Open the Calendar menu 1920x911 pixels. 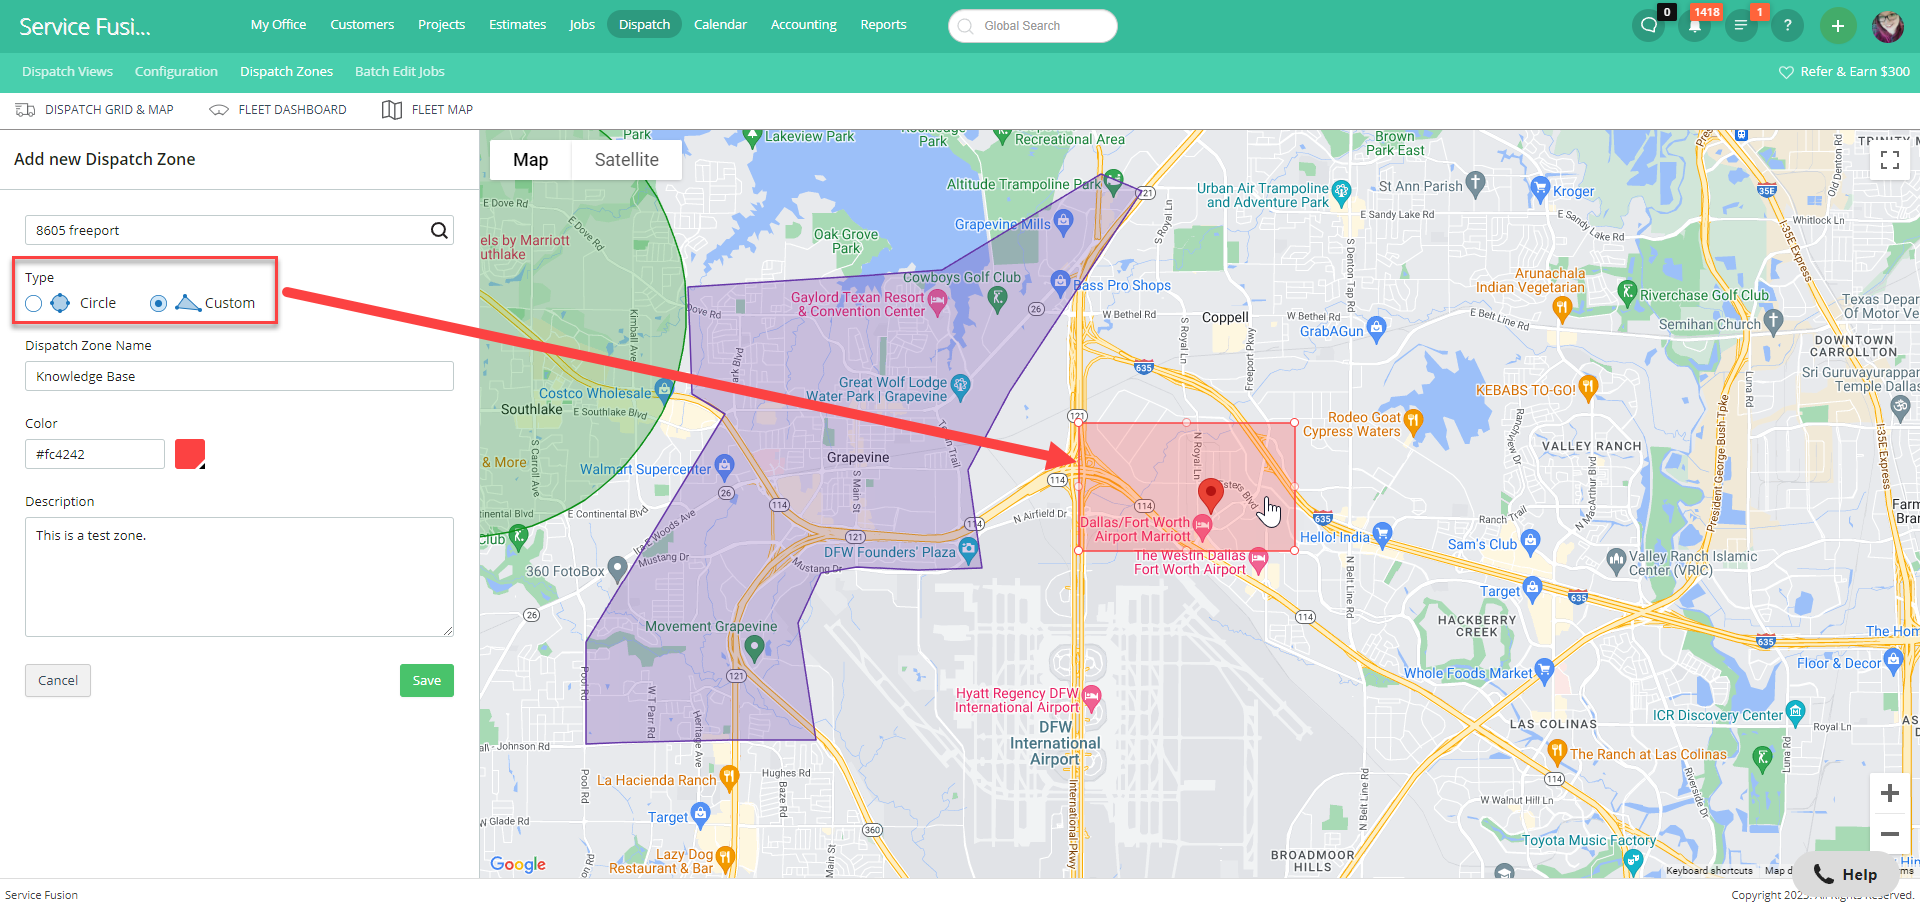tap(720, 24)
